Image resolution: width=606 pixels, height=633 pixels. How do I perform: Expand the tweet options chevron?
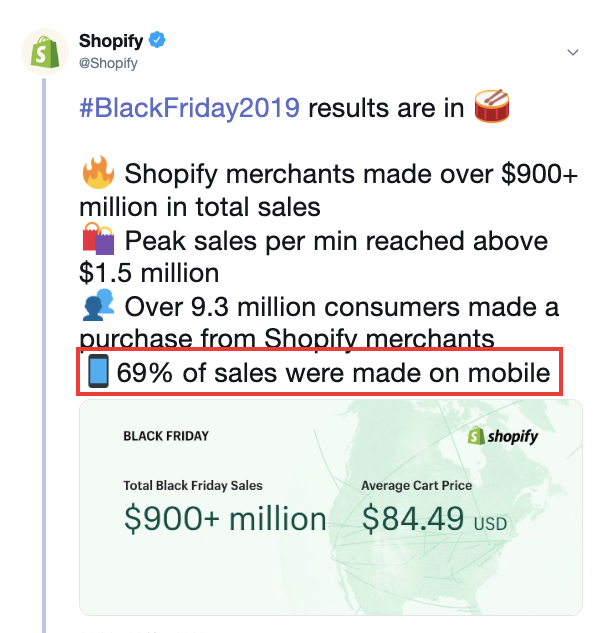point(573,52)
